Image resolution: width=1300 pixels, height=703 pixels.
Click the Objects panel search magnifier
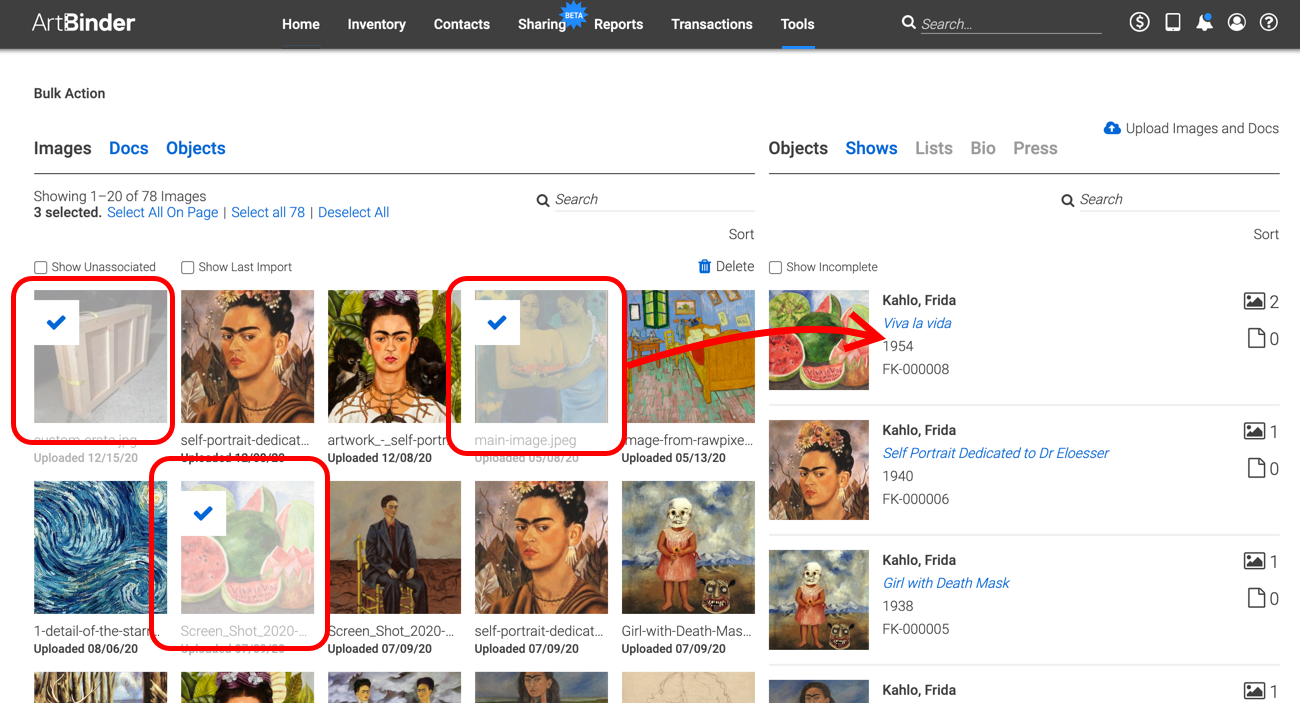click(1068, 200)
